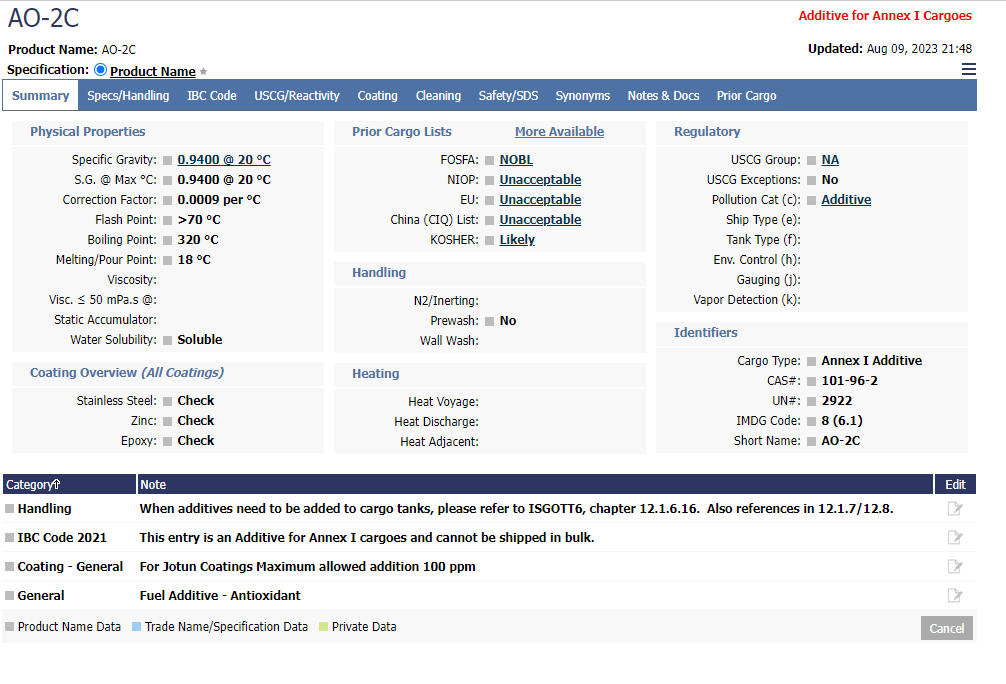Click the favorite star next to Product Name
The width and height of the screenshot is (1006, 684).
click(203, 72)
